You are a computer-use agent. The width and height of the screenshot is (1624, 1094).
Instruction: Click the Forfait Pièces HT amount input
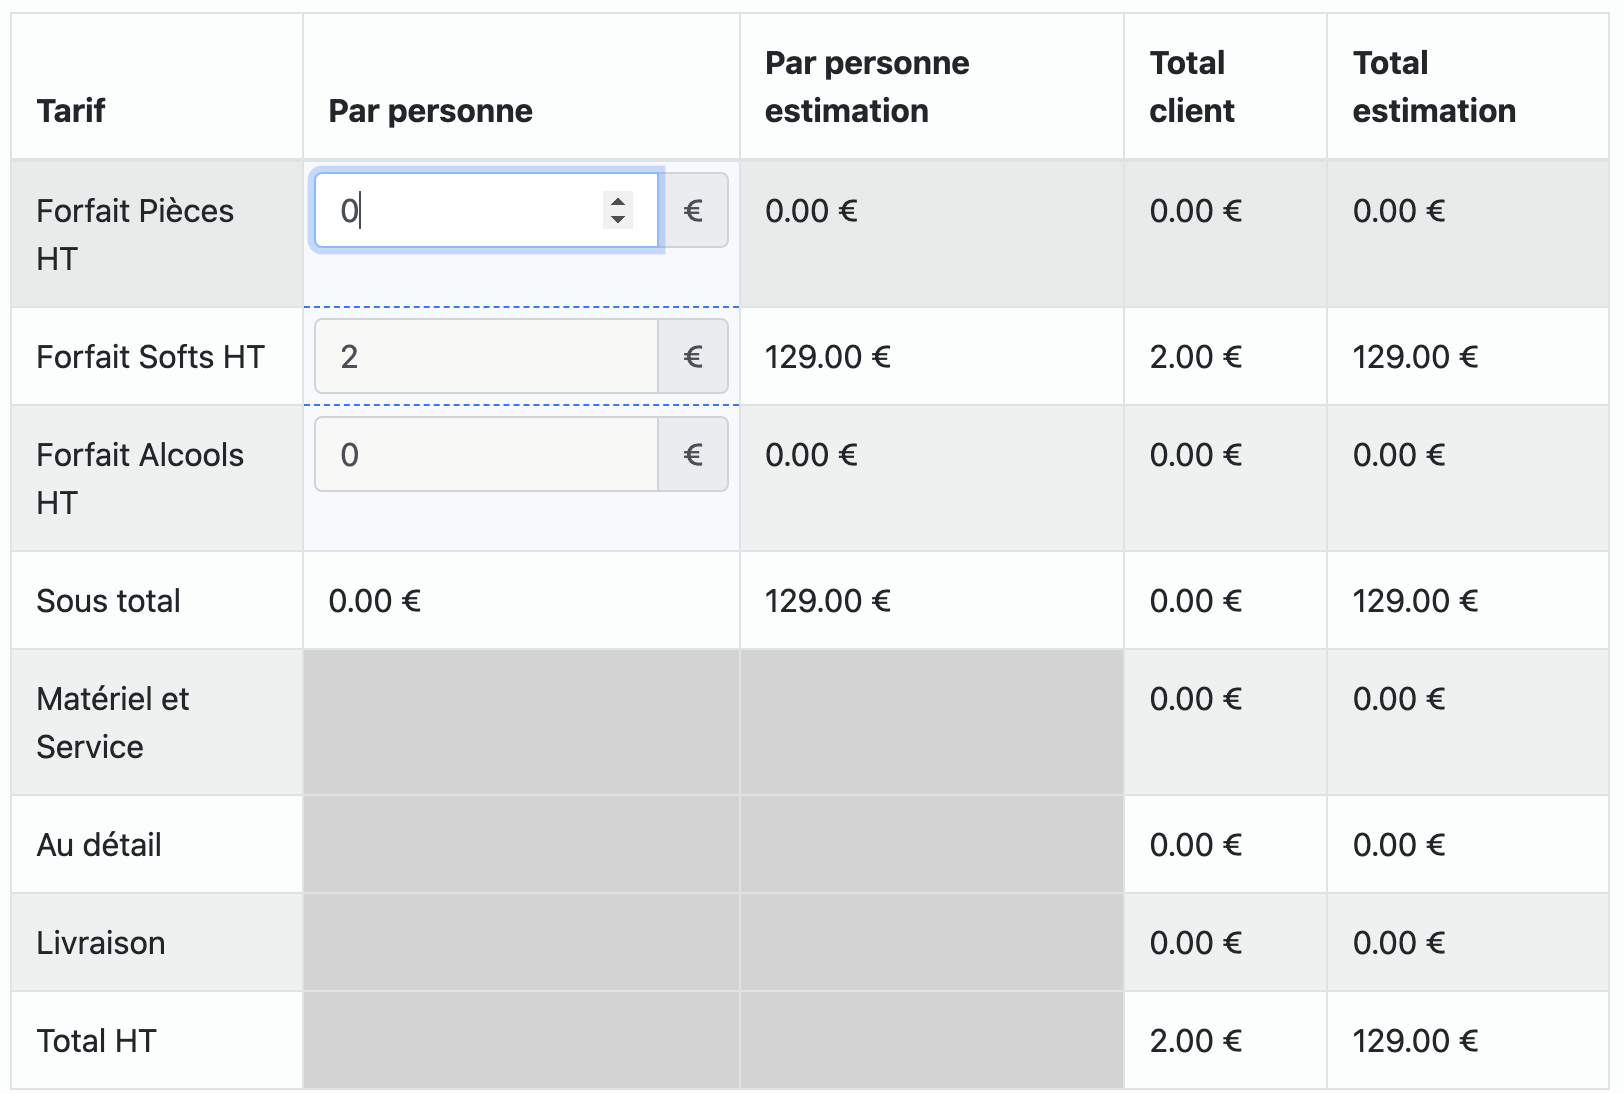tap(460, 210)
